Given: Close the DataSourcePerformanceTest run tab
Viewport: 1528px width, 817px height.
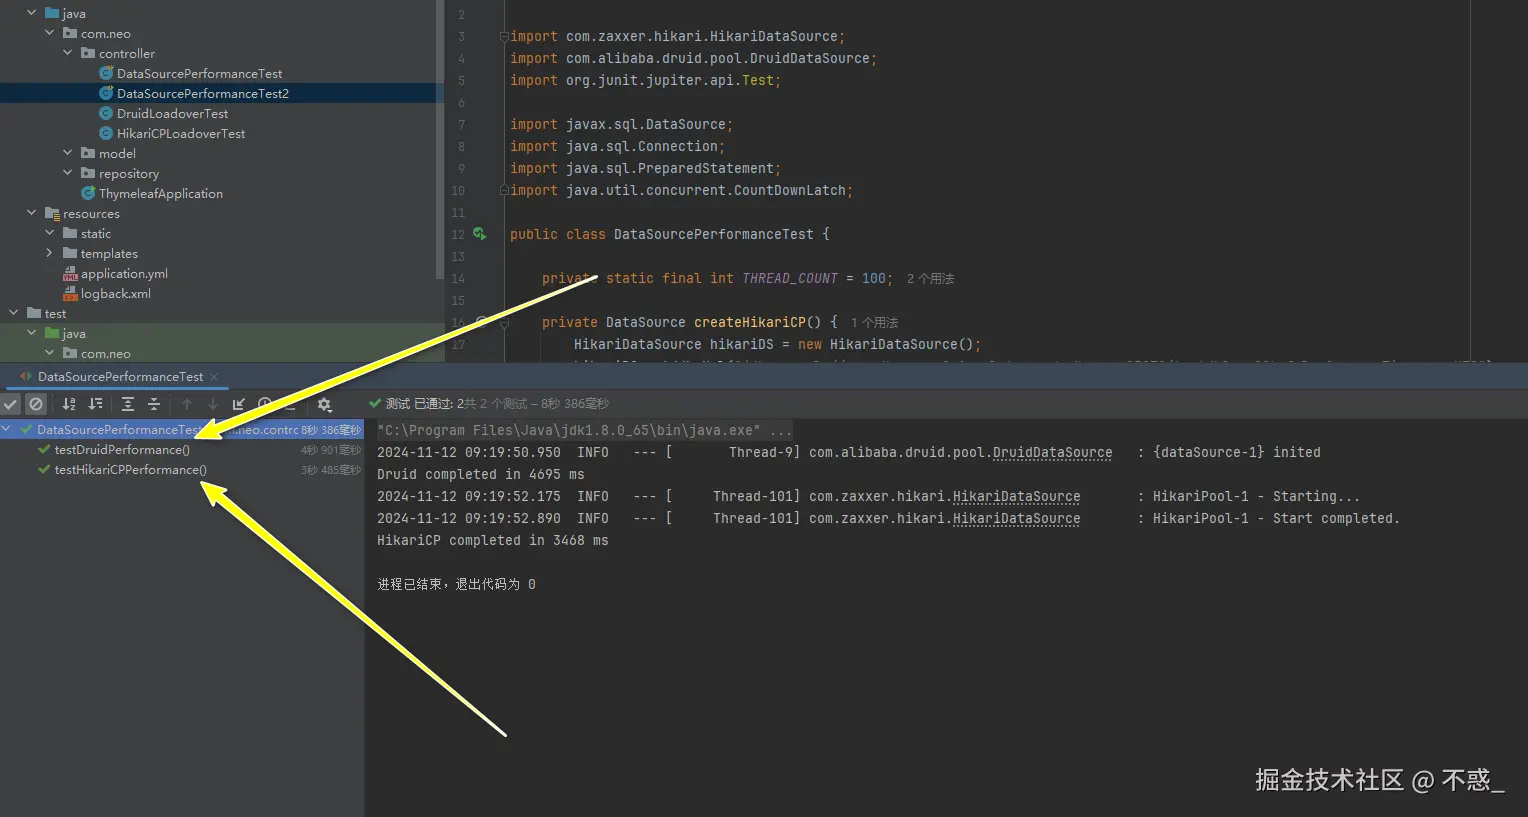Looking at the screenshot, I should point(214,377).
